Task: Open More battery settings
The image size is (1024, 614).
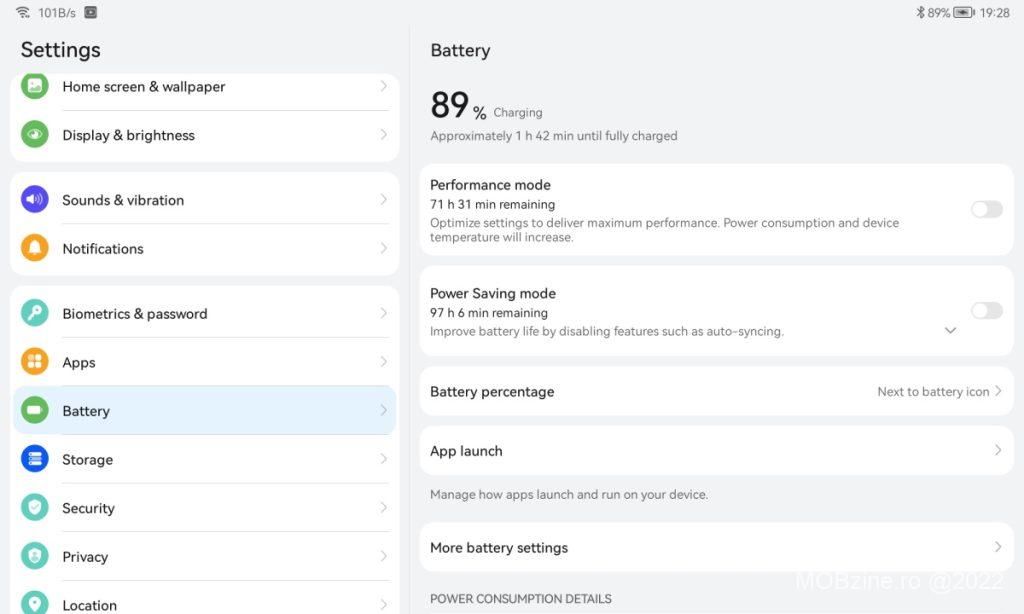Action: point(716,548)
